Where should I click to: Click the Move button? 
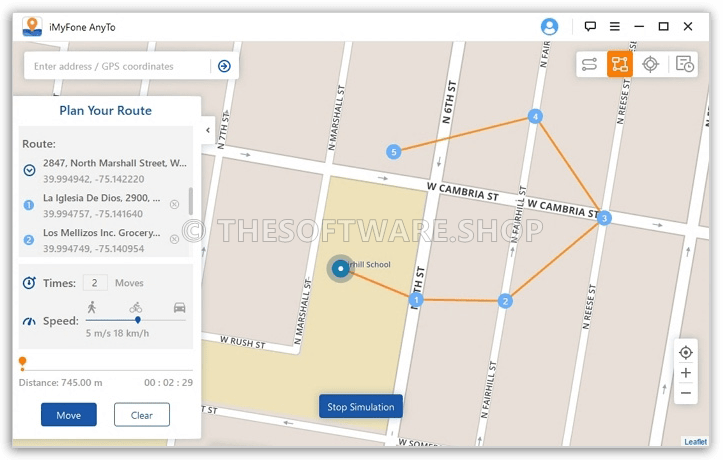tap(69, 415)
